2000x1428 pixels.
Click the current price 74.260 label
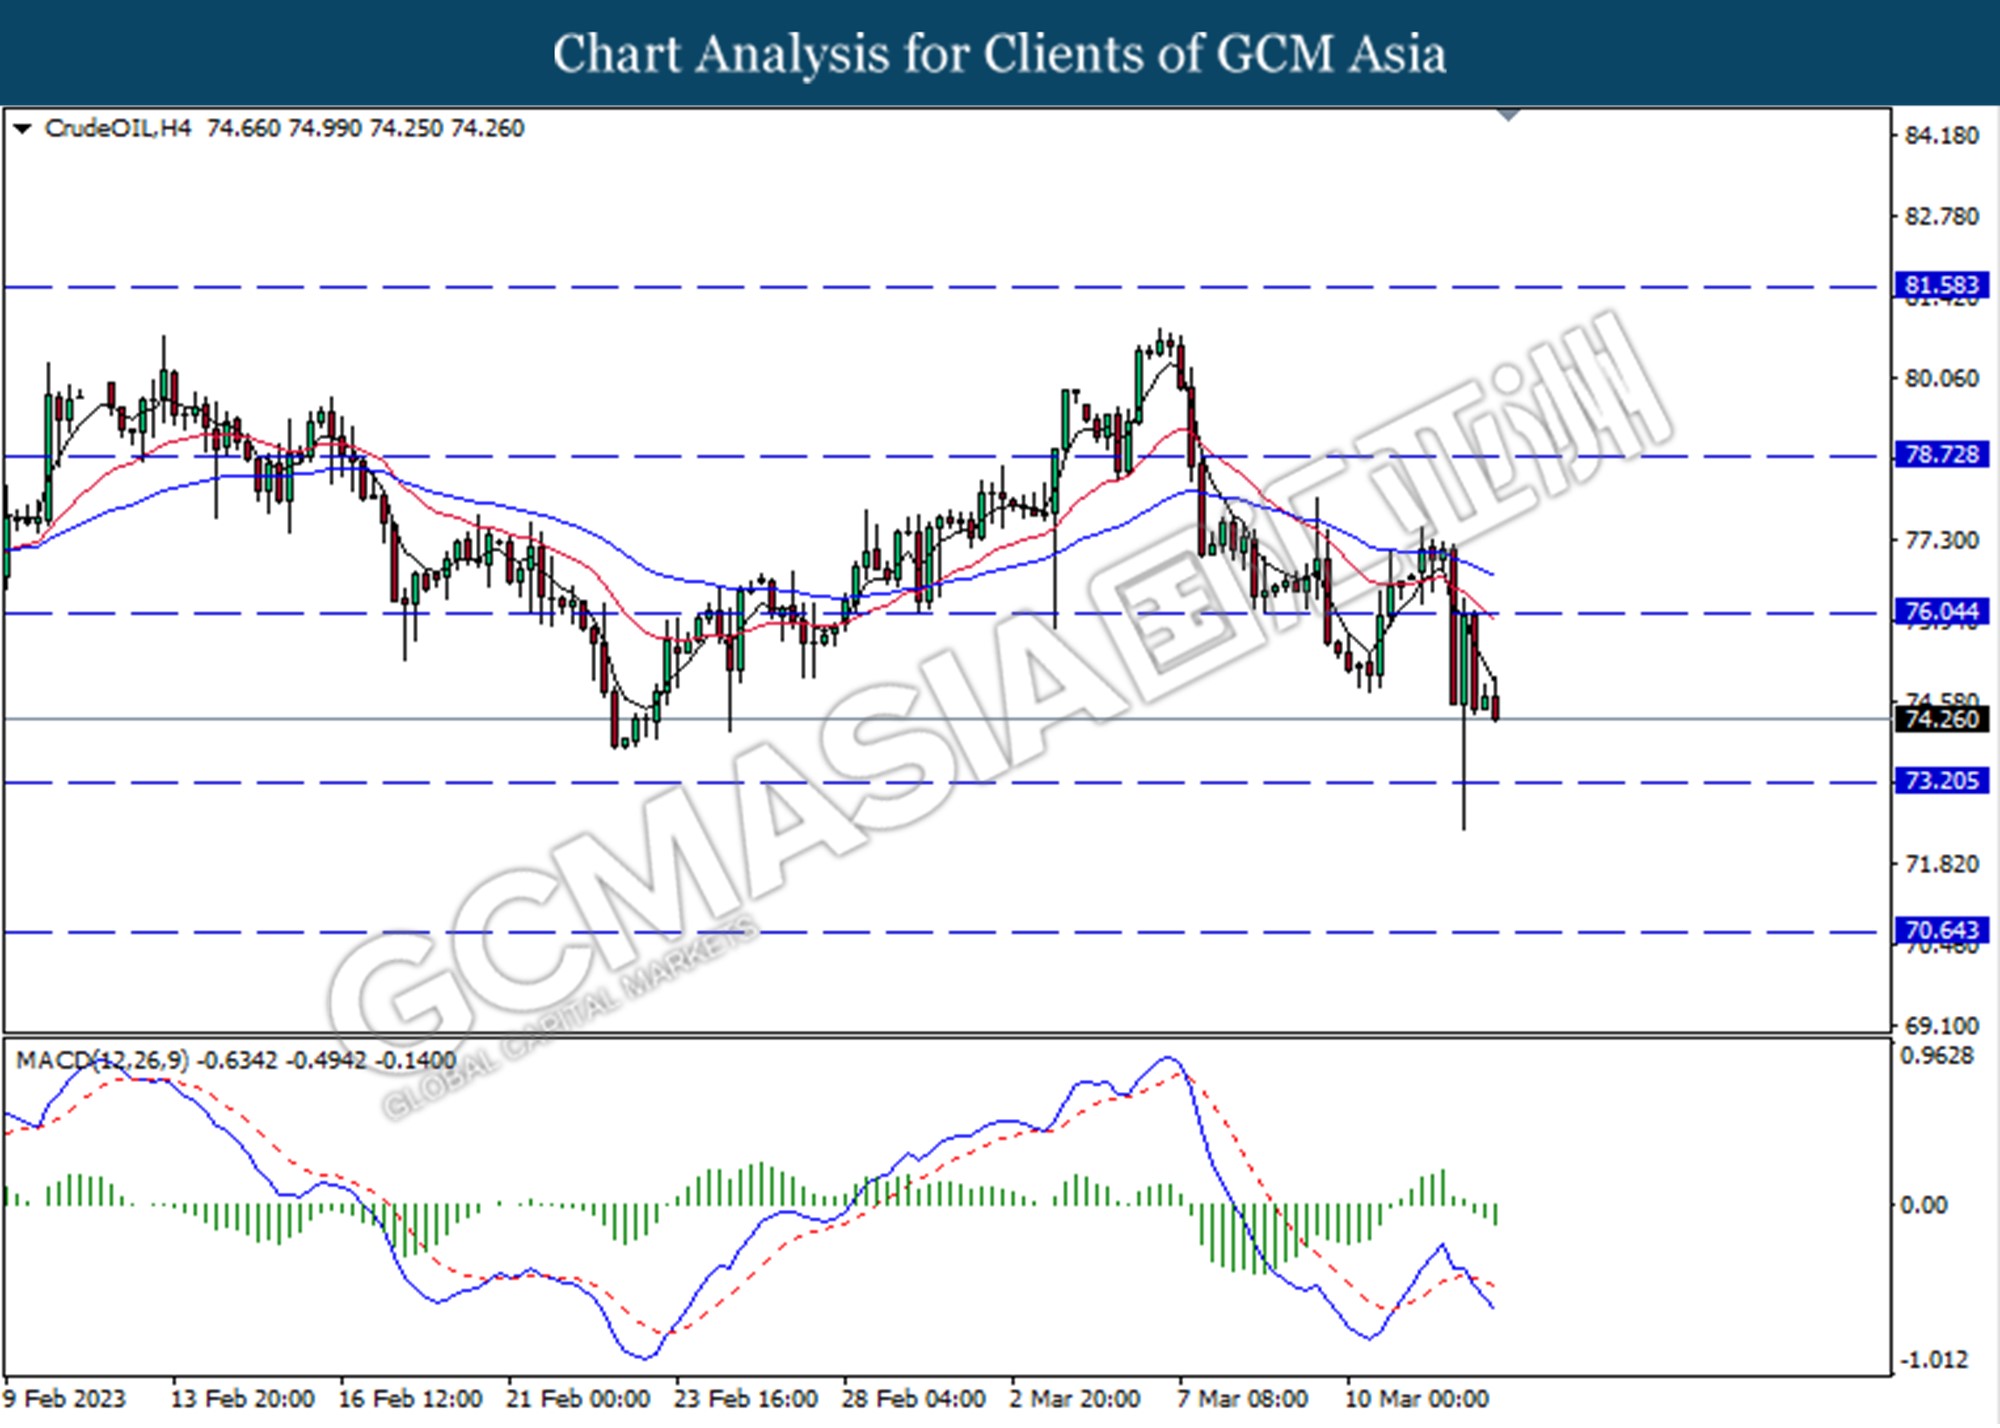coord(1942,718)
